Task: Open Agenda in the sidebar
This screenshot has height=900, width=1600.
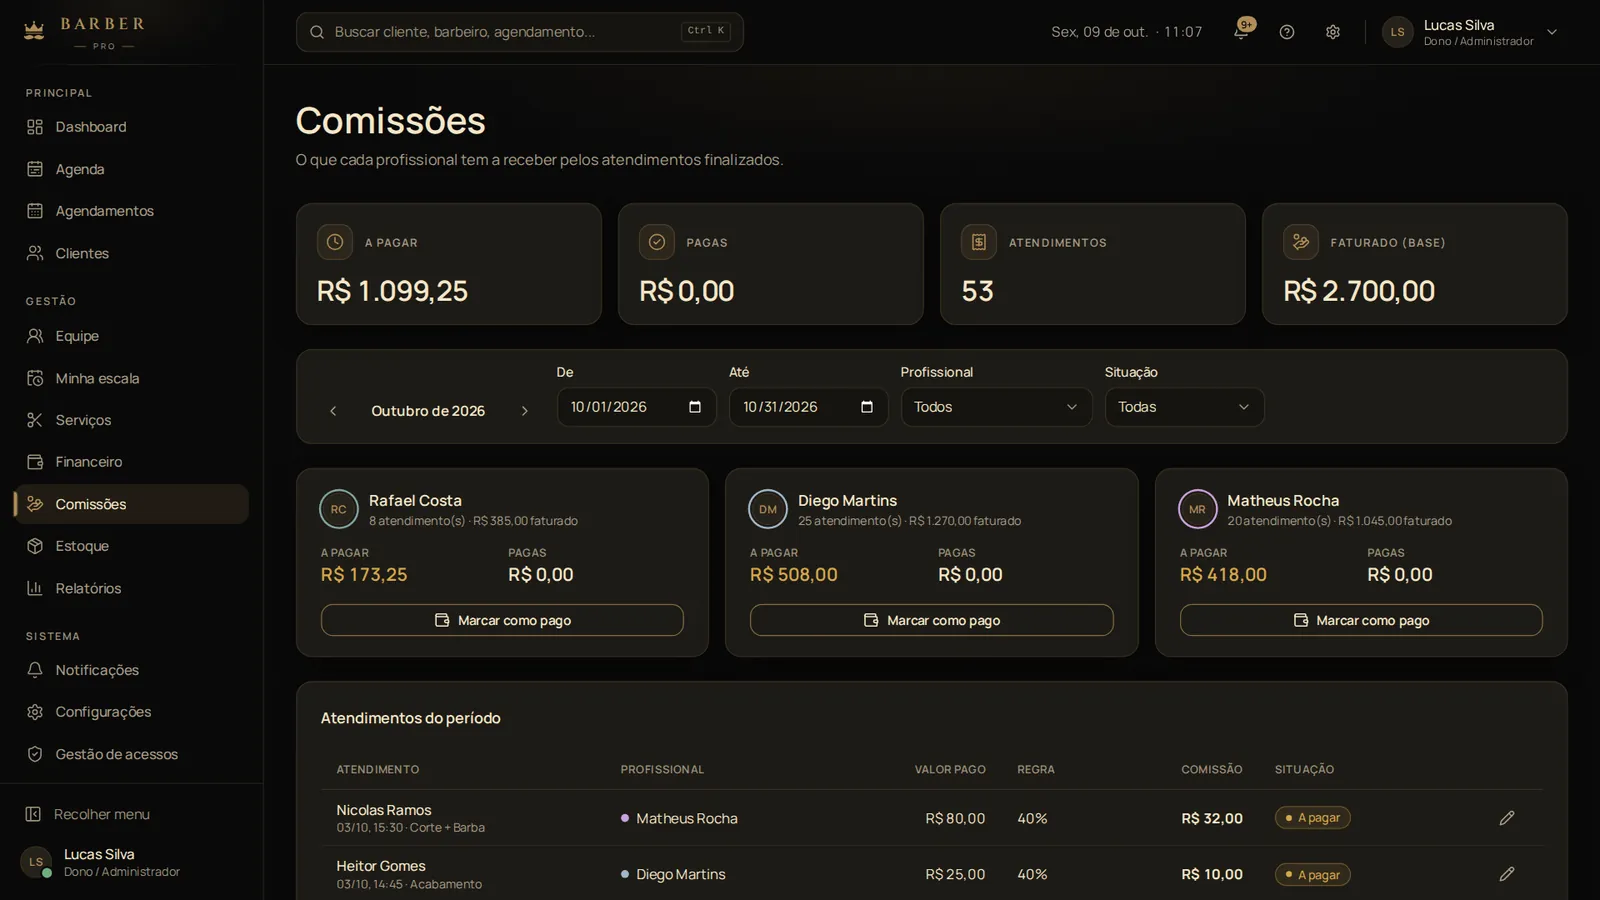Action: click(131, 169)
